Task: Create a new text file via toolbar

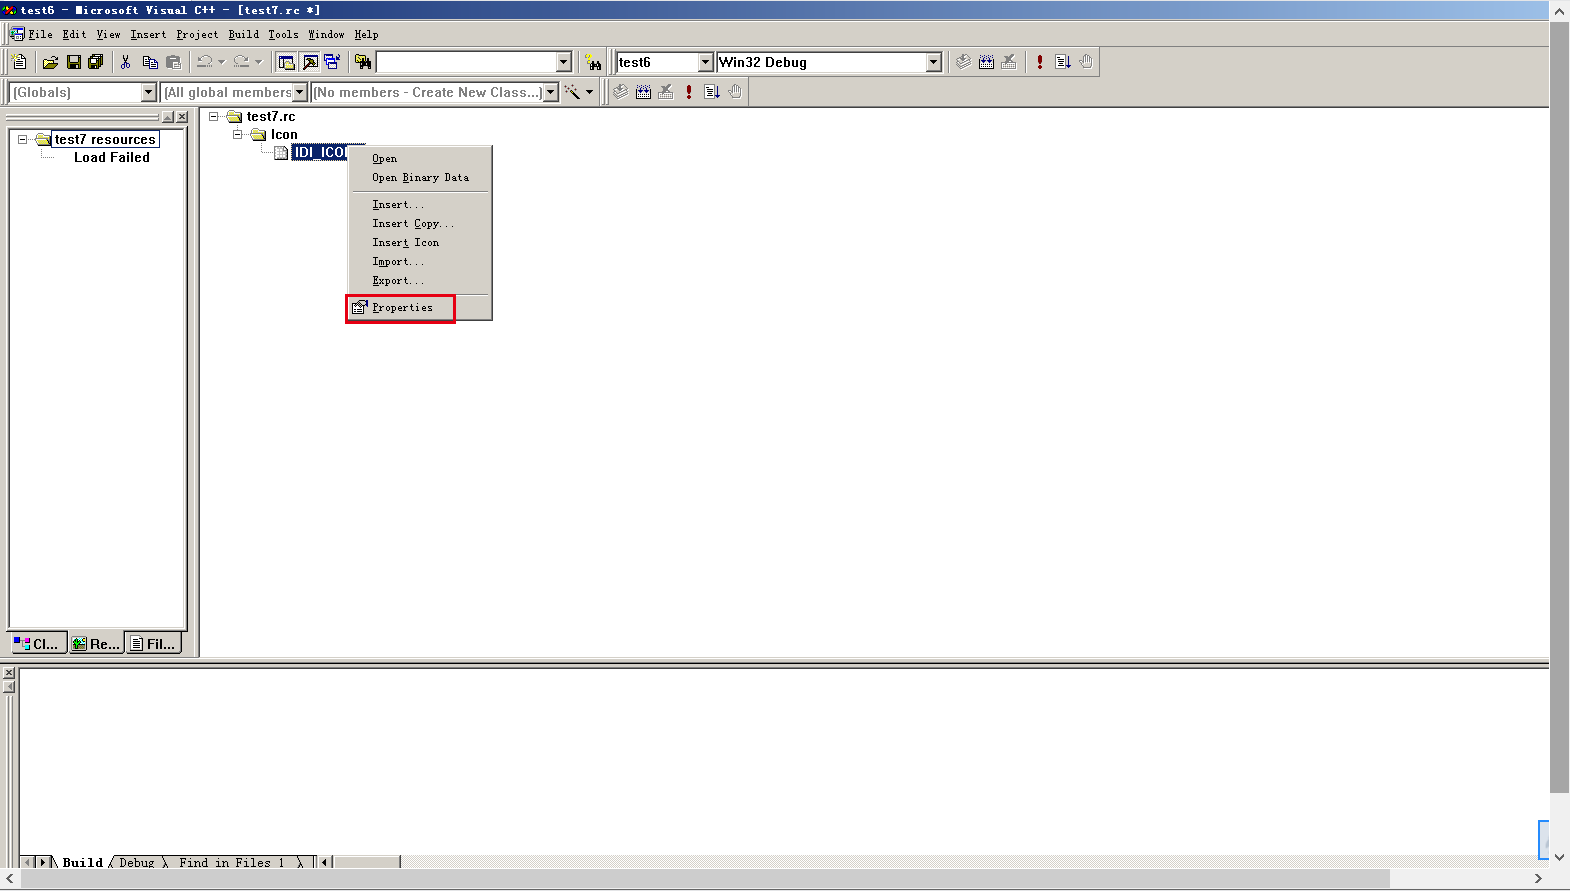Action: tap(19, 62)
